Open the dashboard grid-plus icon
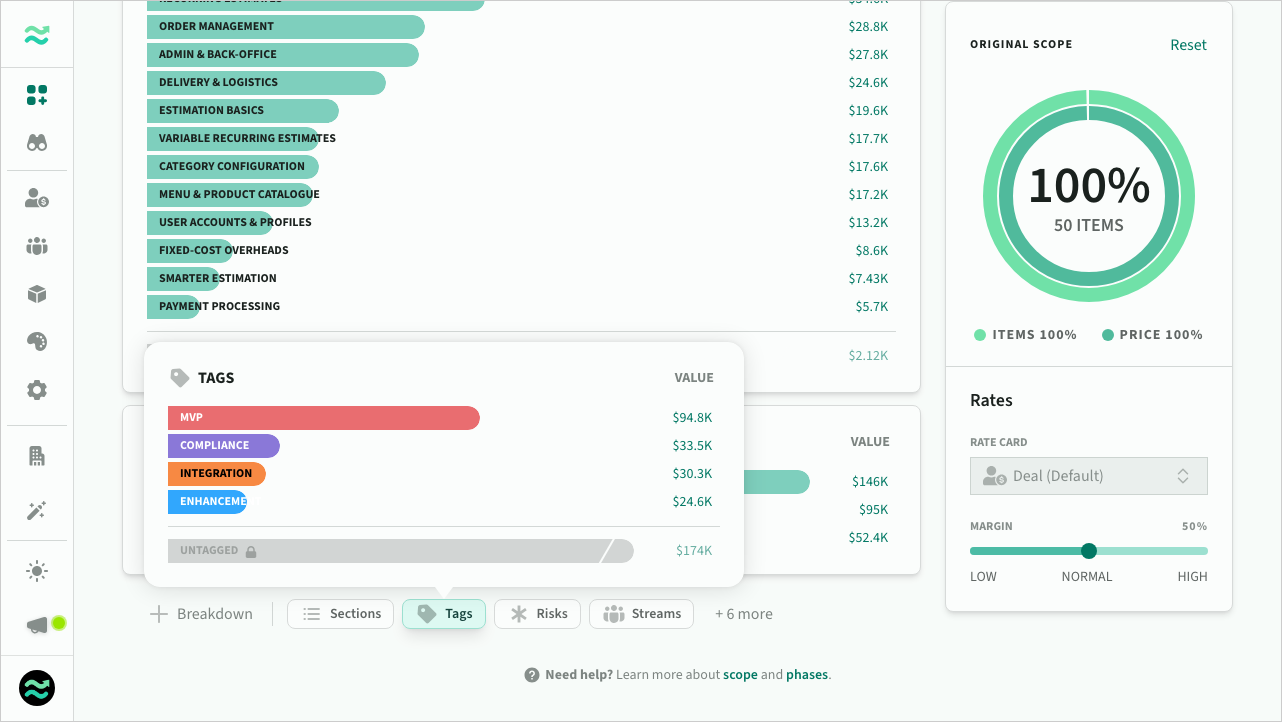Image resolution: width=1282 pixels, height=722 pixels. (37, 95)
